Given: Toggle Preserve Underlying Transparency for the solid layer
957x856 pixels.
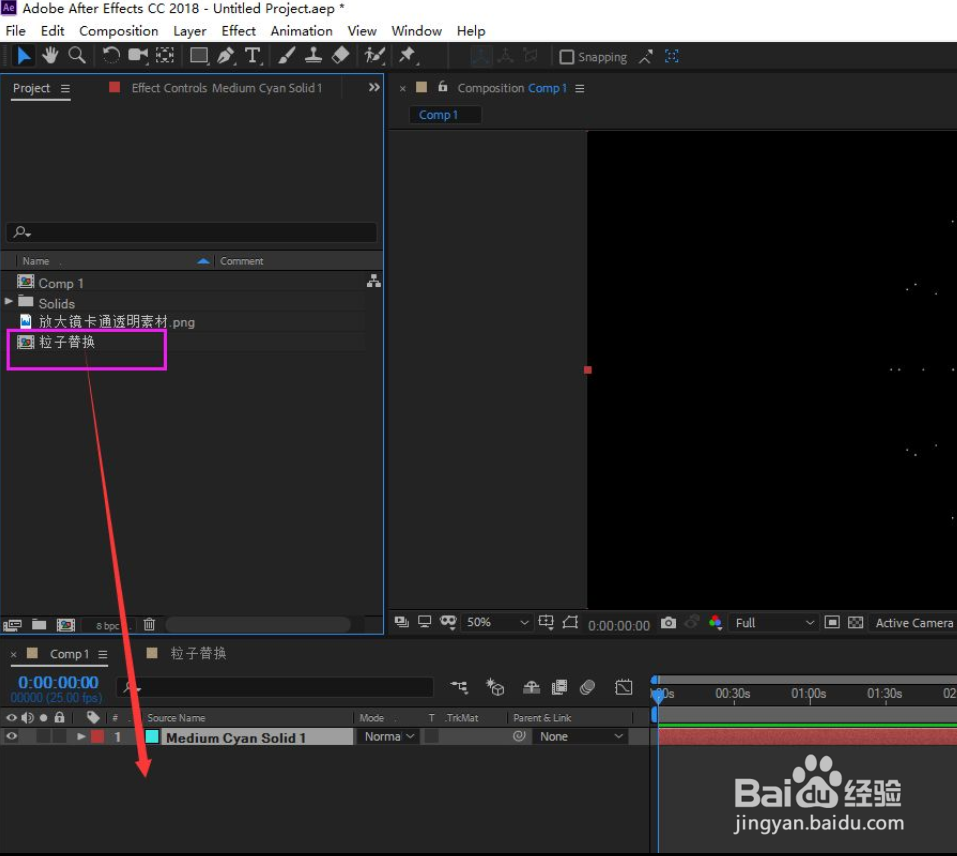Looking at the screenshot, I should [432, 736].
